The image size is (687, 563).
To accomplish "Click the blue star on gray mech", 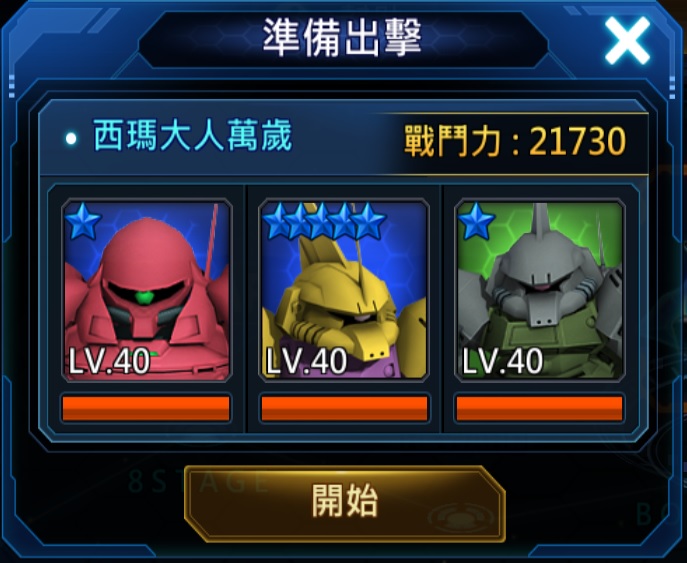I will coord(476,222).
